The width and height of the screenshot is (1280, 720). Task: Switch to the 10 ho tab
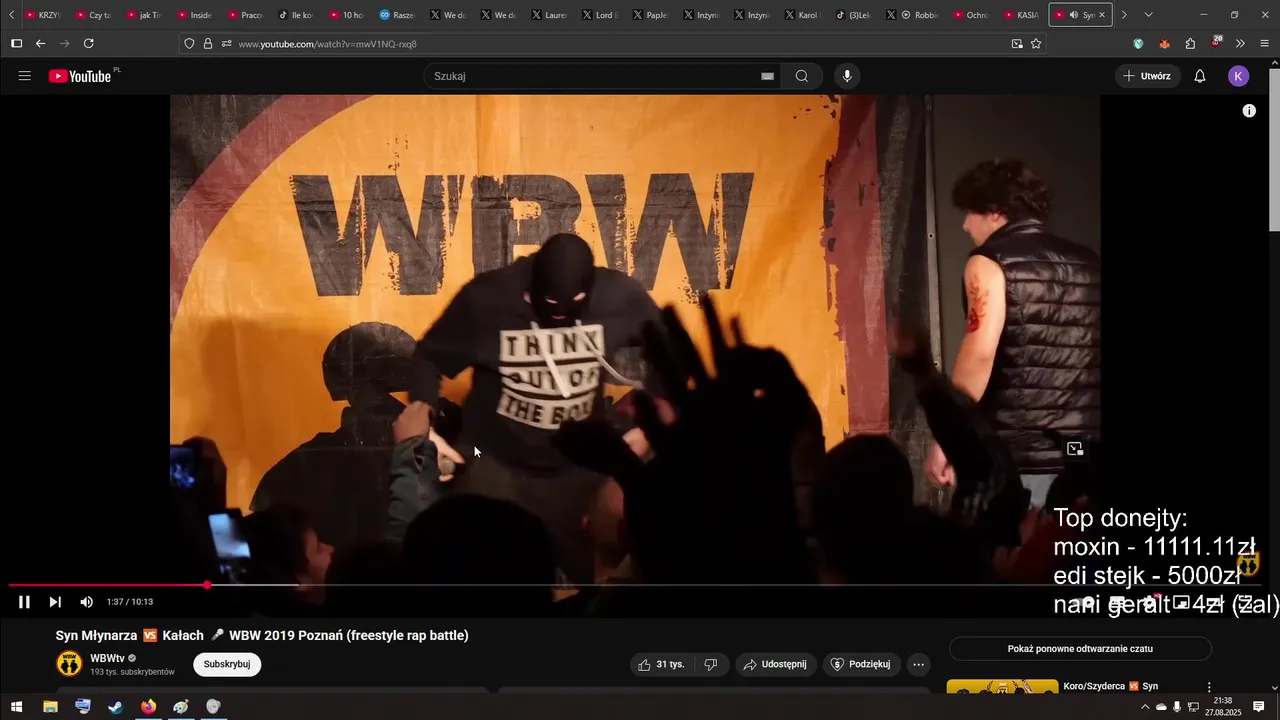click(348, 15)
